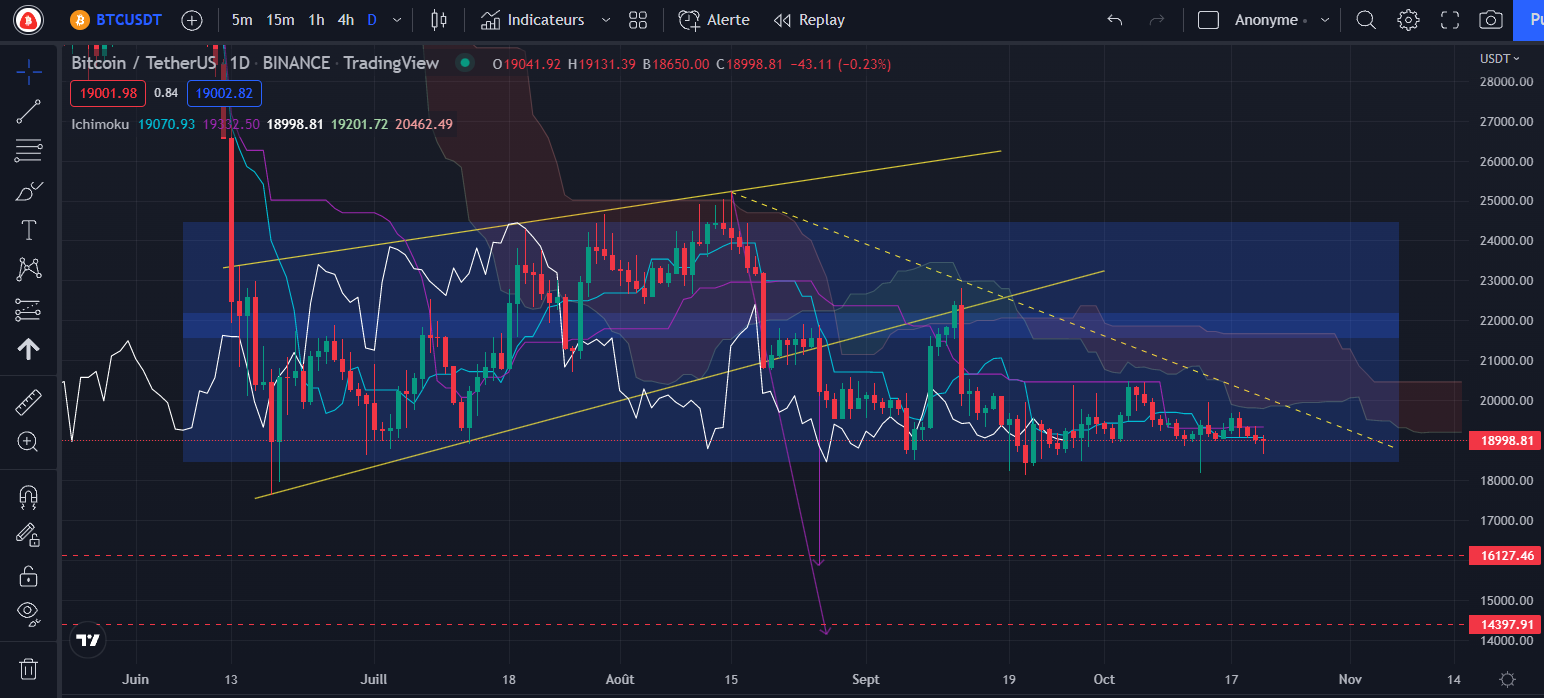Open the candle chart style selector
The image size is (1544, 698).
[x=438, y=19]
